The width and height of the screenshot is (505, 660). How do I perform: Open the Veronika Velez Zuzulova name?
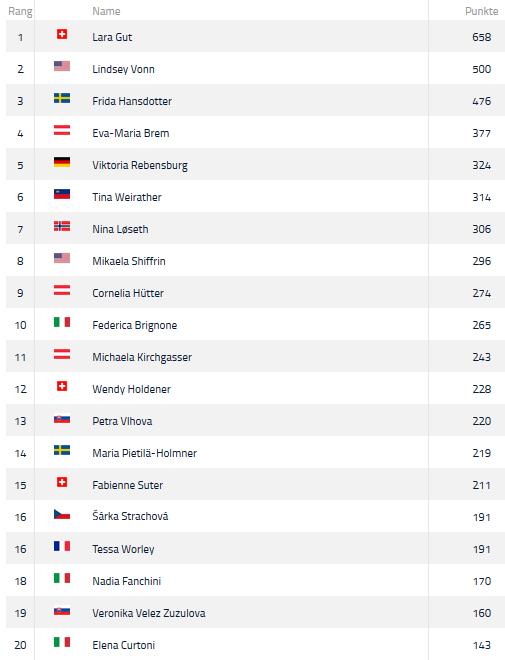point(149,613)
